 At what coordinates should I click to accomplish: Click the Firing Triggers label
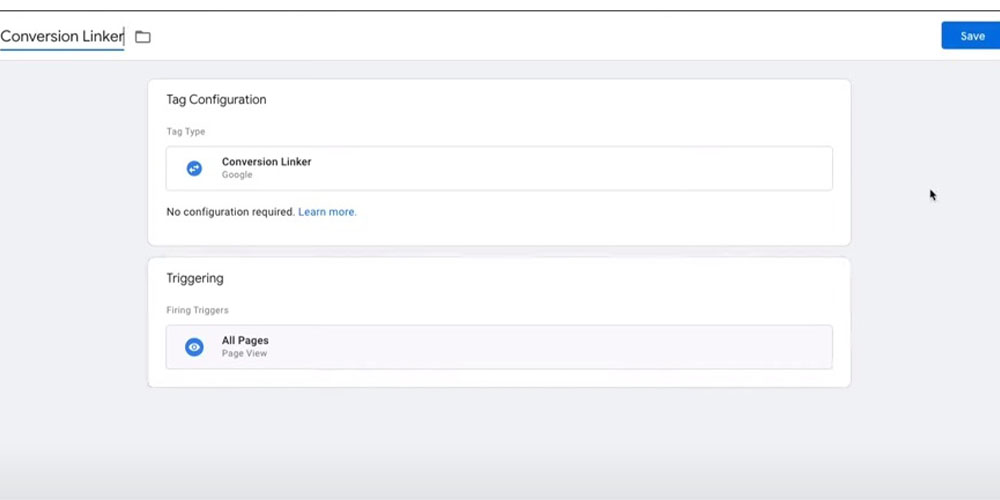click(x=197, y=310)
